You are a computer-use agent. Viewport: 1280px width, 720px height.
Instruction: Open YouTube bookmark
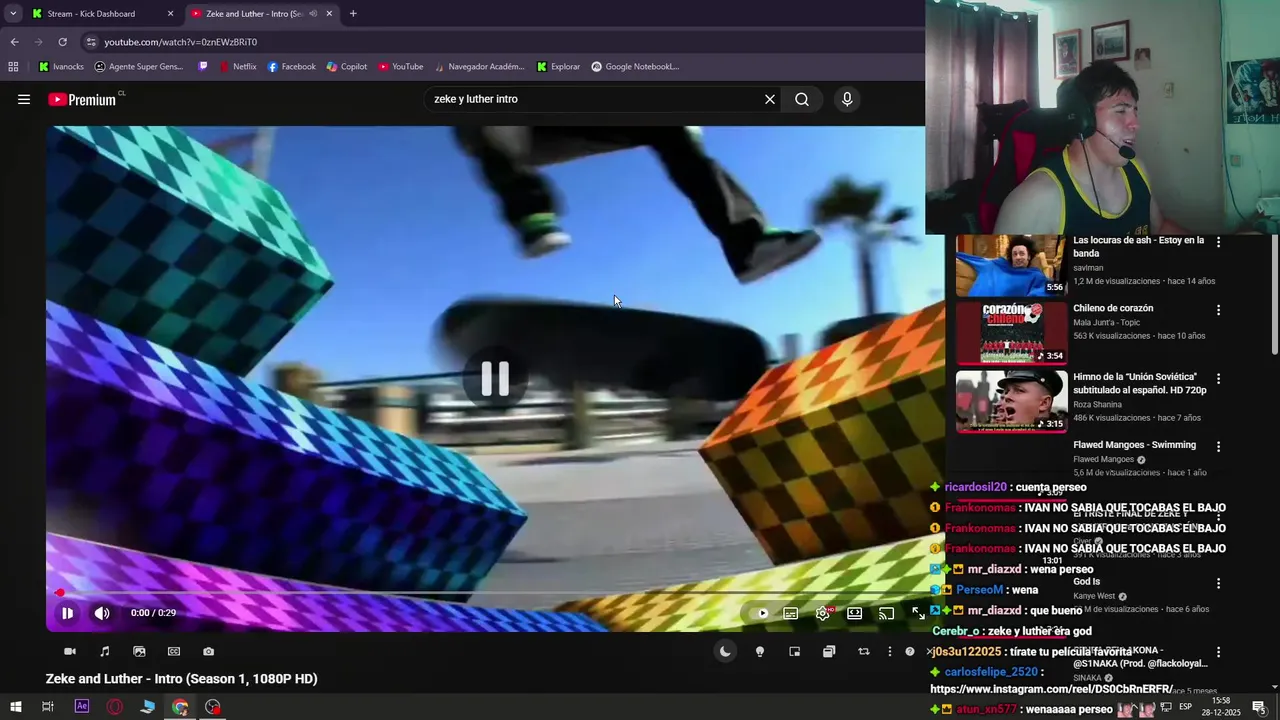point(400,67)
